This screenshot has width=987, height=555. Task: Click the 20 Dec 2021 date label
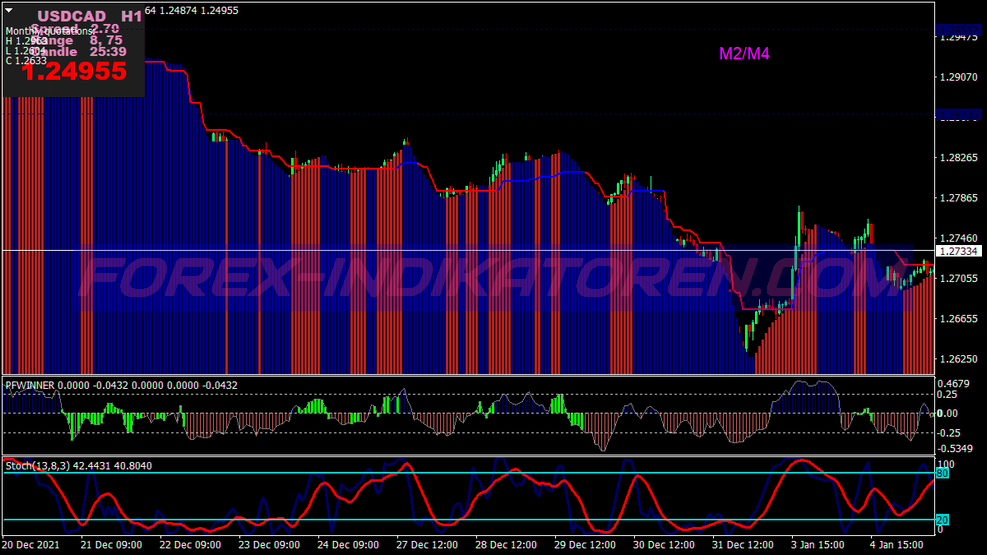point(31,545)
